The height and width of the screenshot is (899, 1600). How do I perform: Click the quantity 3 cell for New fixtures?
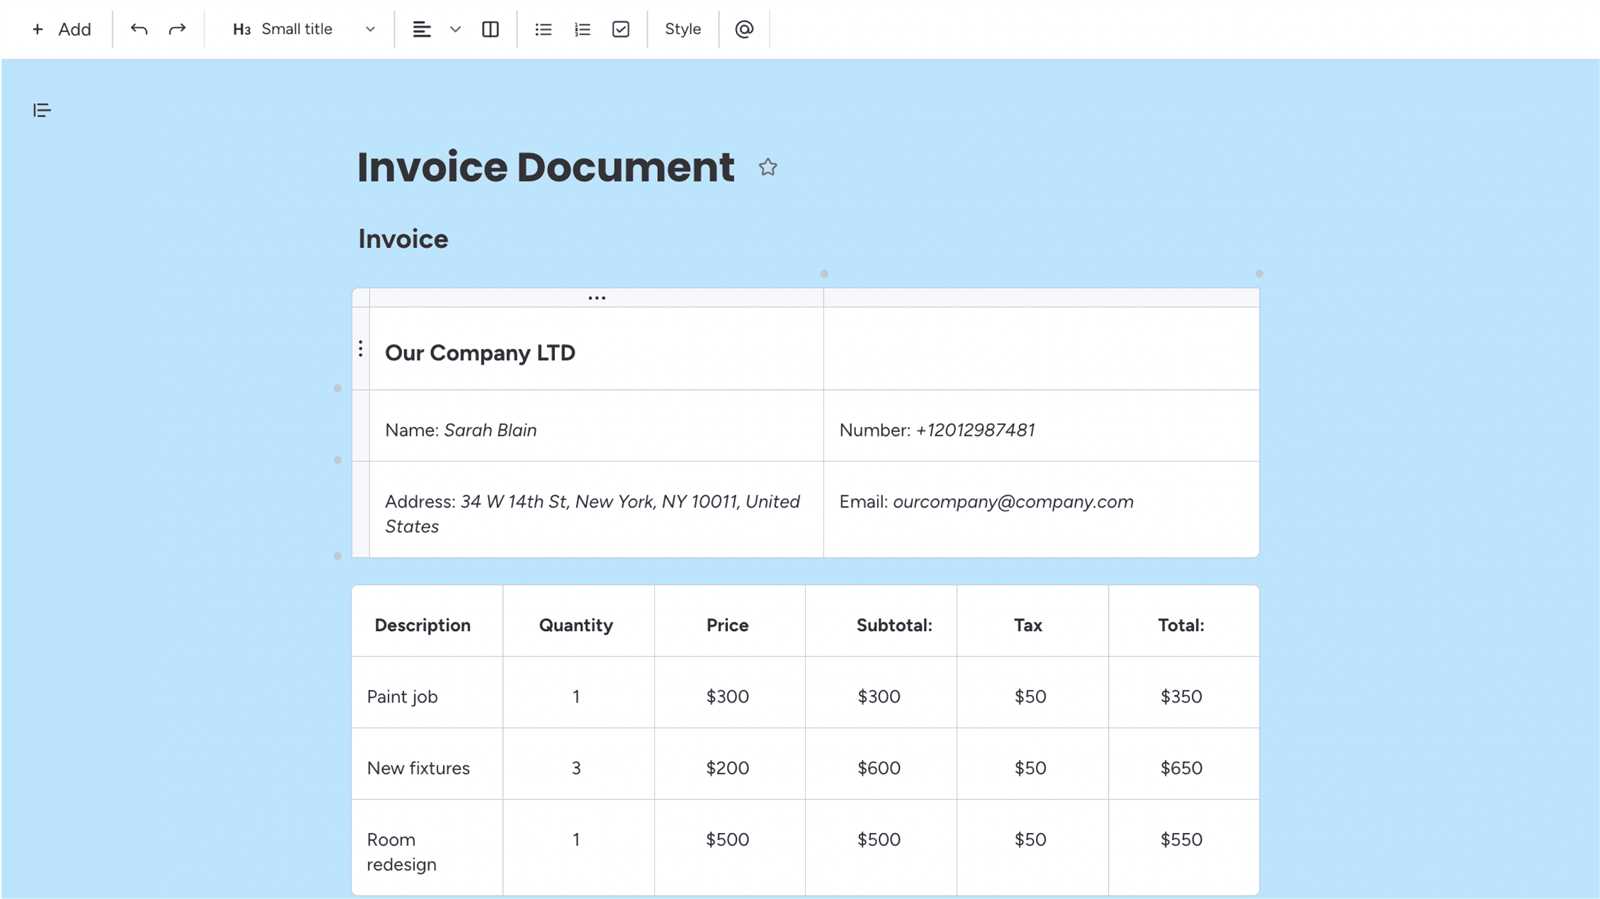(x=579, y=764)
